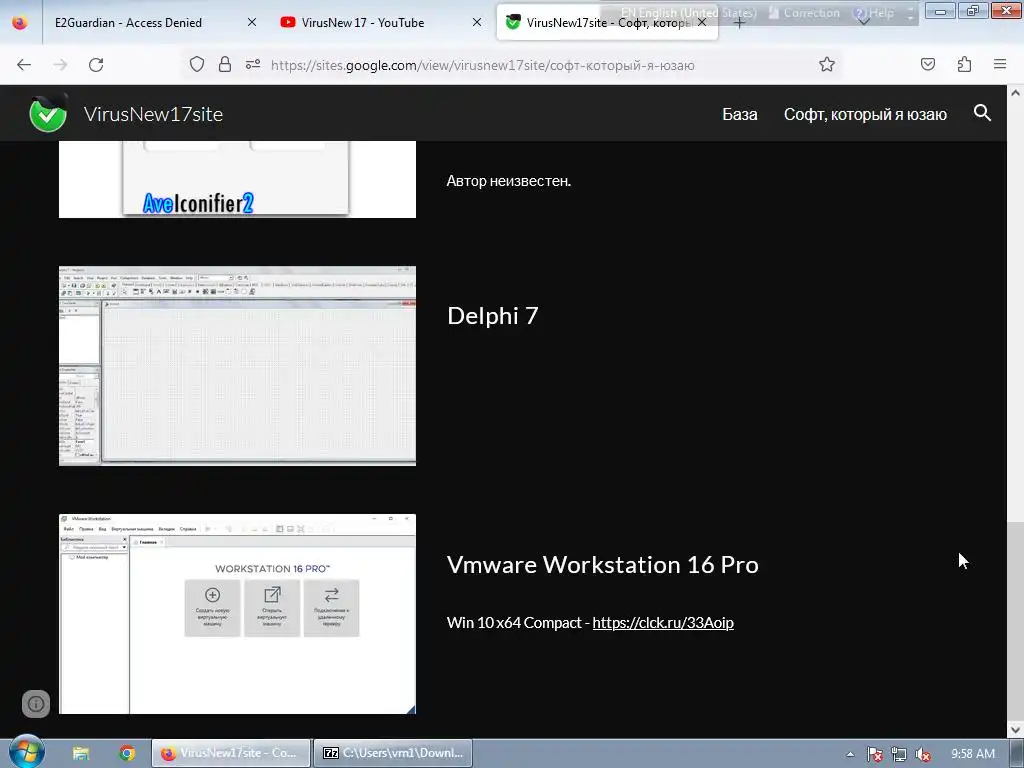Viewport: 1024px width, 768px height.
Task: Open the extensions puzzle icon
Action: (965, 64)
